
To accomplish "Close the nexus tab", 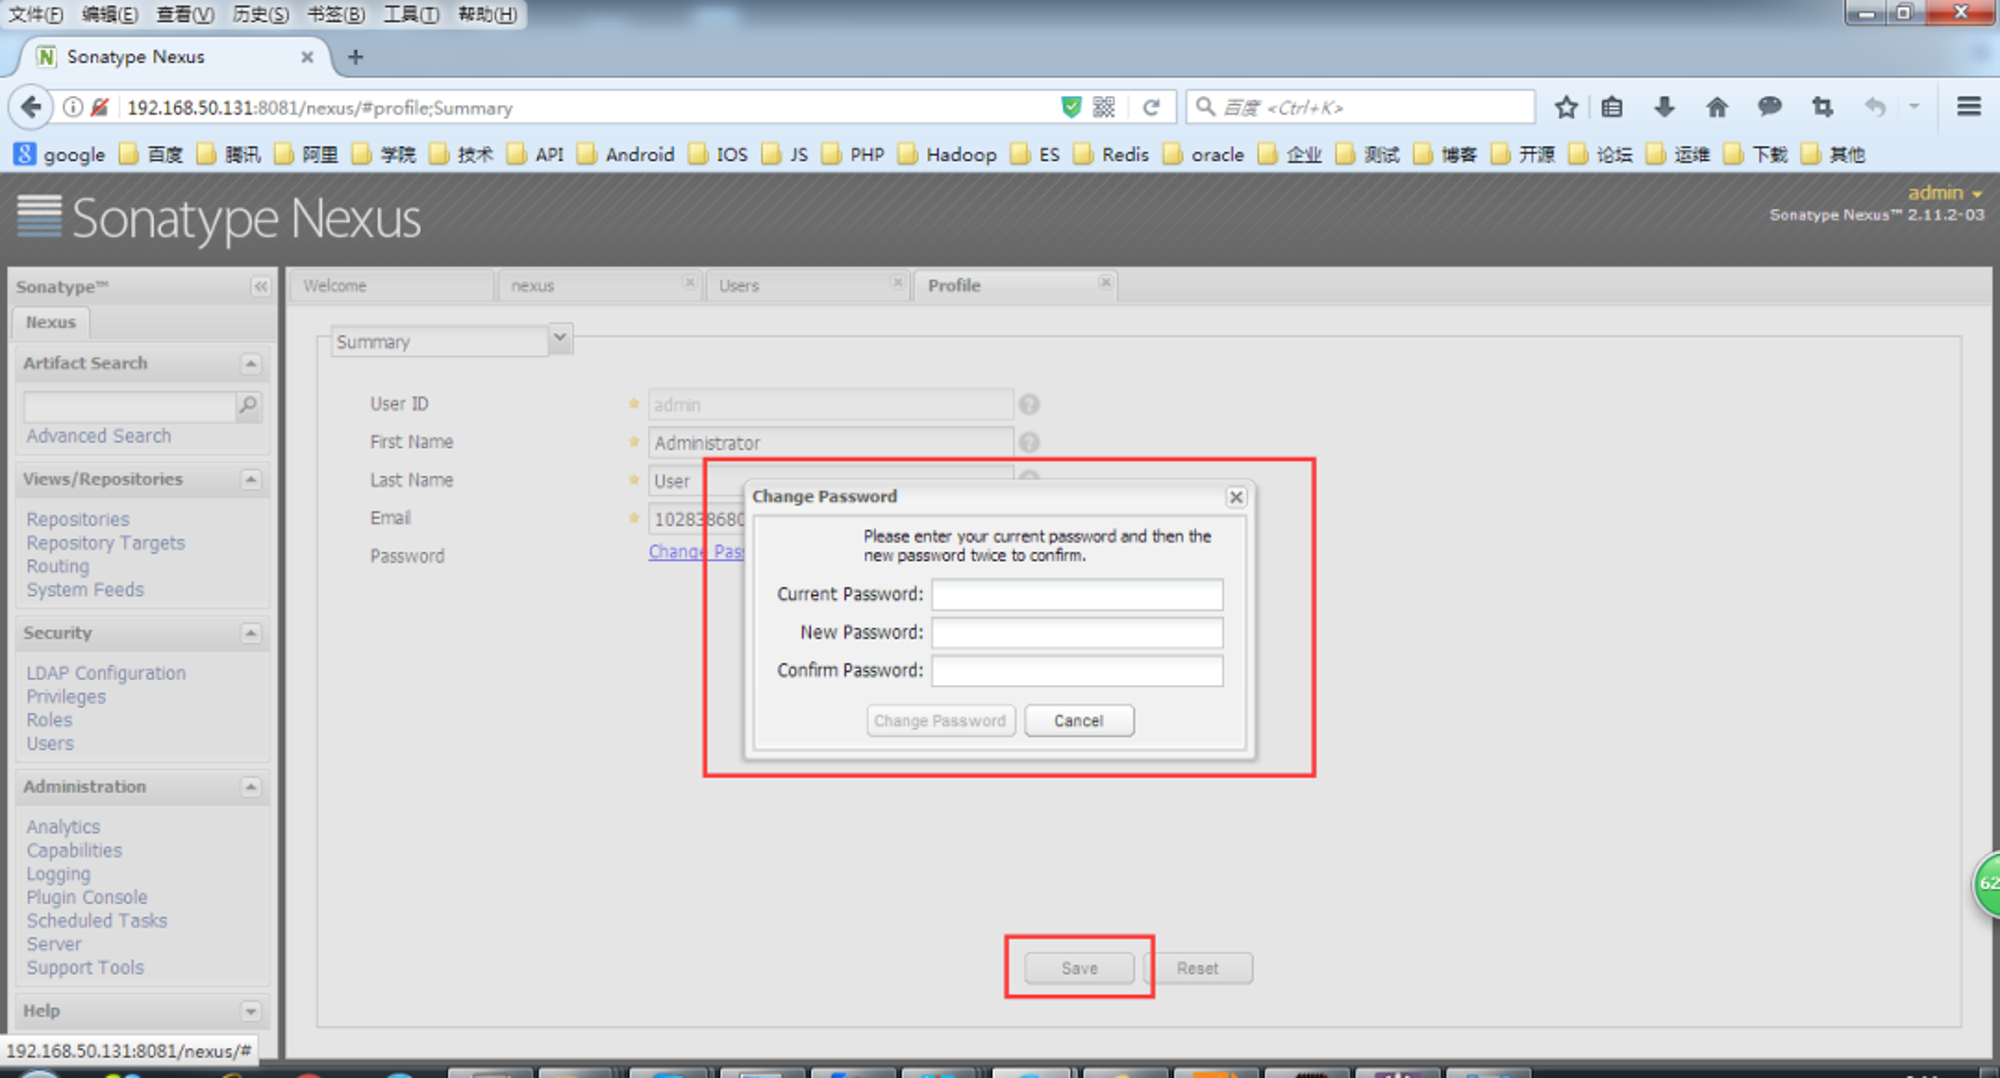I will (689, 283).
